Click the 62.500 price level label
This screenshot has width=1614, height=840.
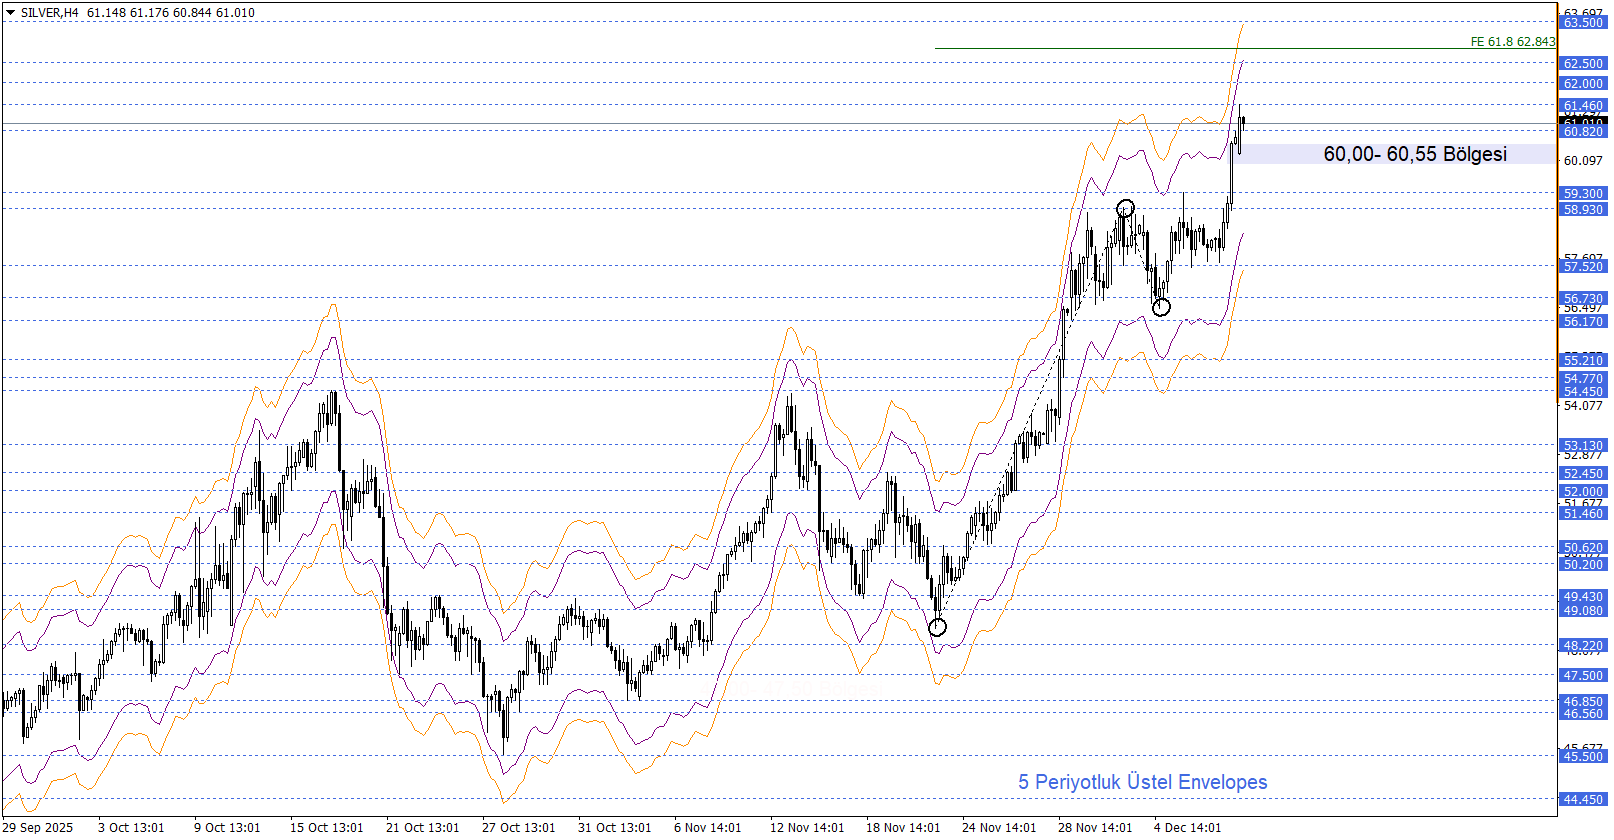[x=1583, y=64]
